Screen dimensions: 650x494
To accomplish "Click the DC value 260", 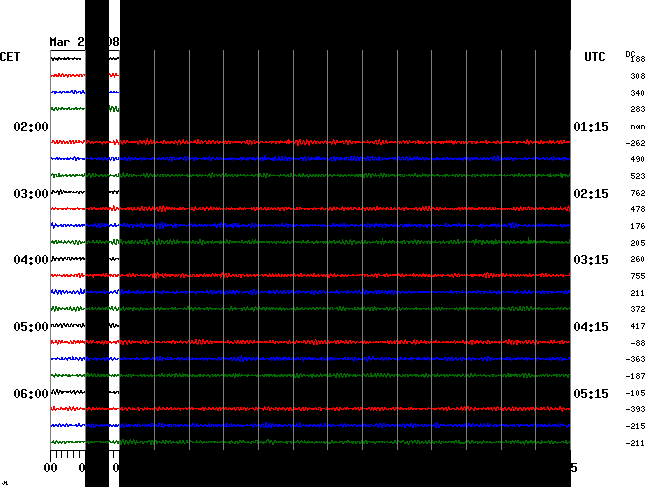I will [638, 259].
